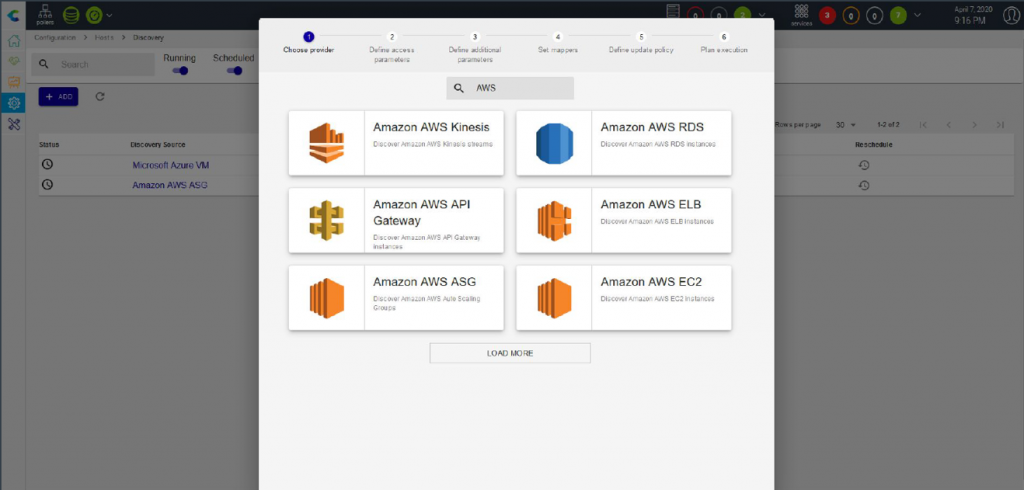The image size is (1024, 490).
Task: Click the hosts server icon in top bar
Action: pyautogui.click(x=673, y=12)
